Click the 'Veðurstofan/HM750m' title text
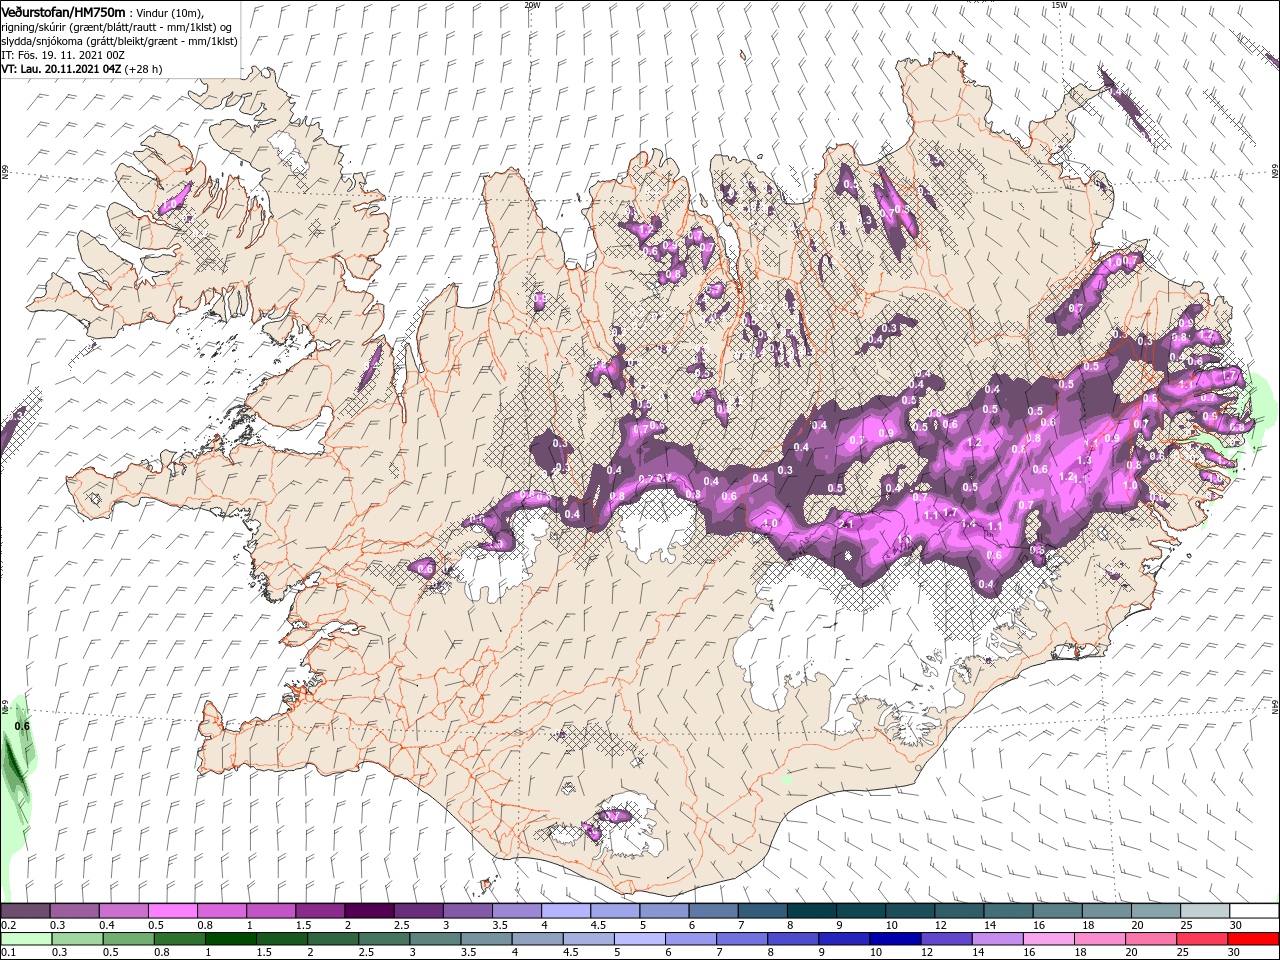Screen dimensions: 1280x960 coord(63,12)
